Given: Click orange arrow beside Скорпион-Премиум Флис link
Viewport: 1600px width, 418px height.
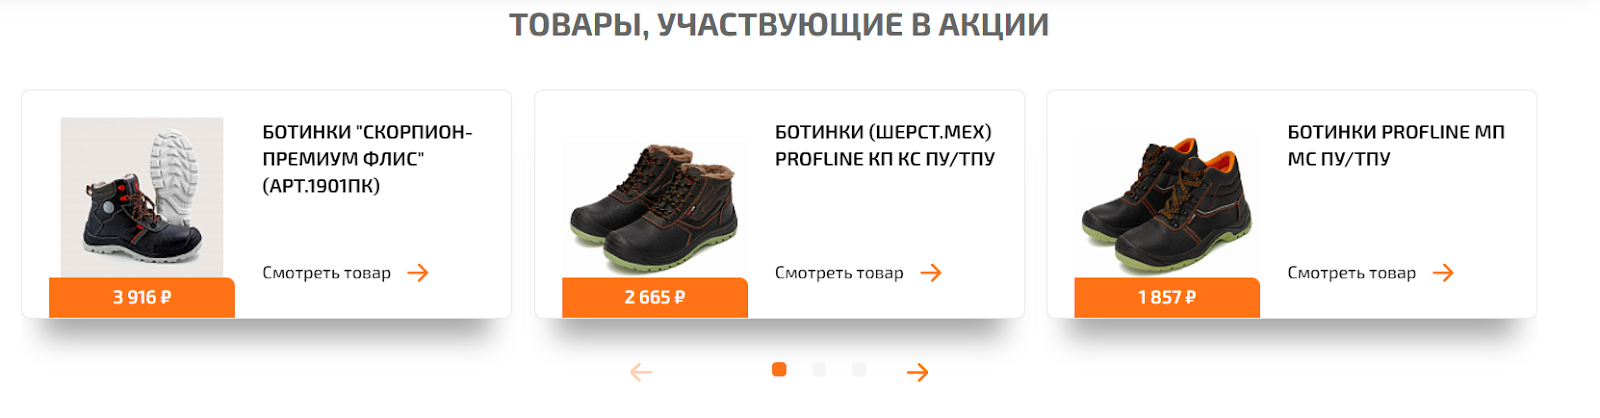Looking at the screenshot, I should (418, 273).
